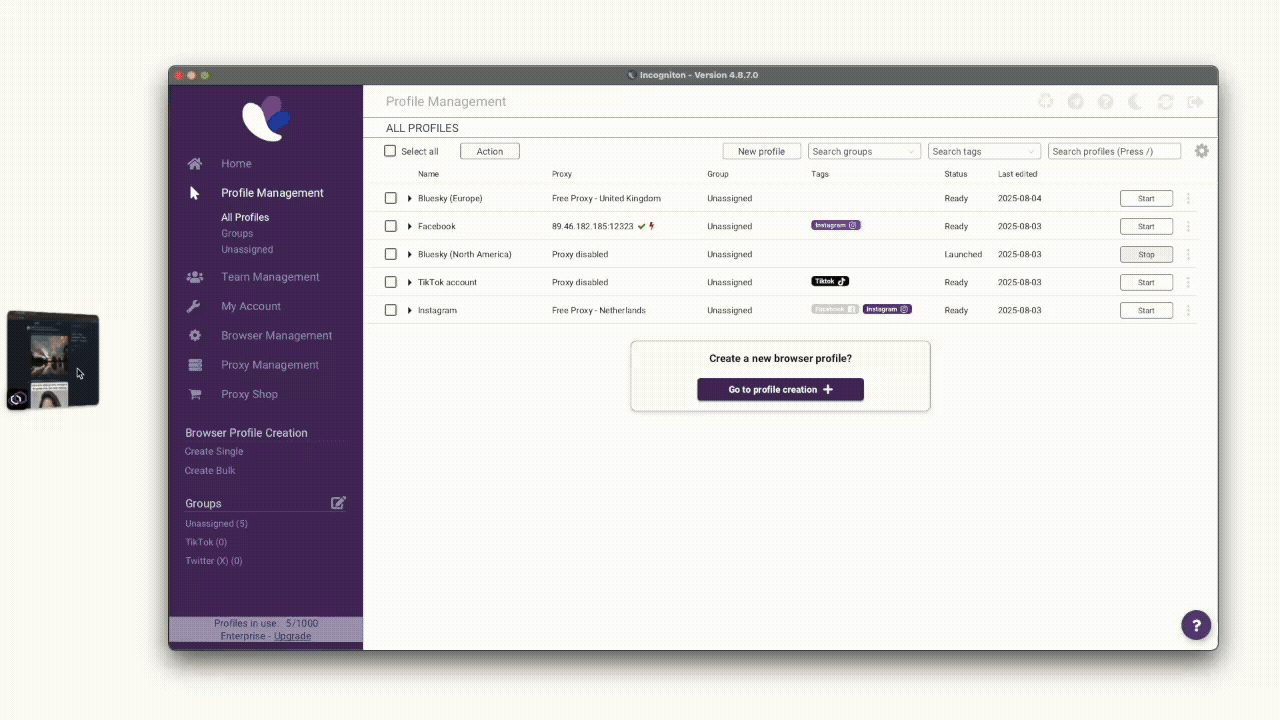Viewport: 1280px width, 720px height.
Task: Open Groups submenu item under Profile Management
Action: 237,233
